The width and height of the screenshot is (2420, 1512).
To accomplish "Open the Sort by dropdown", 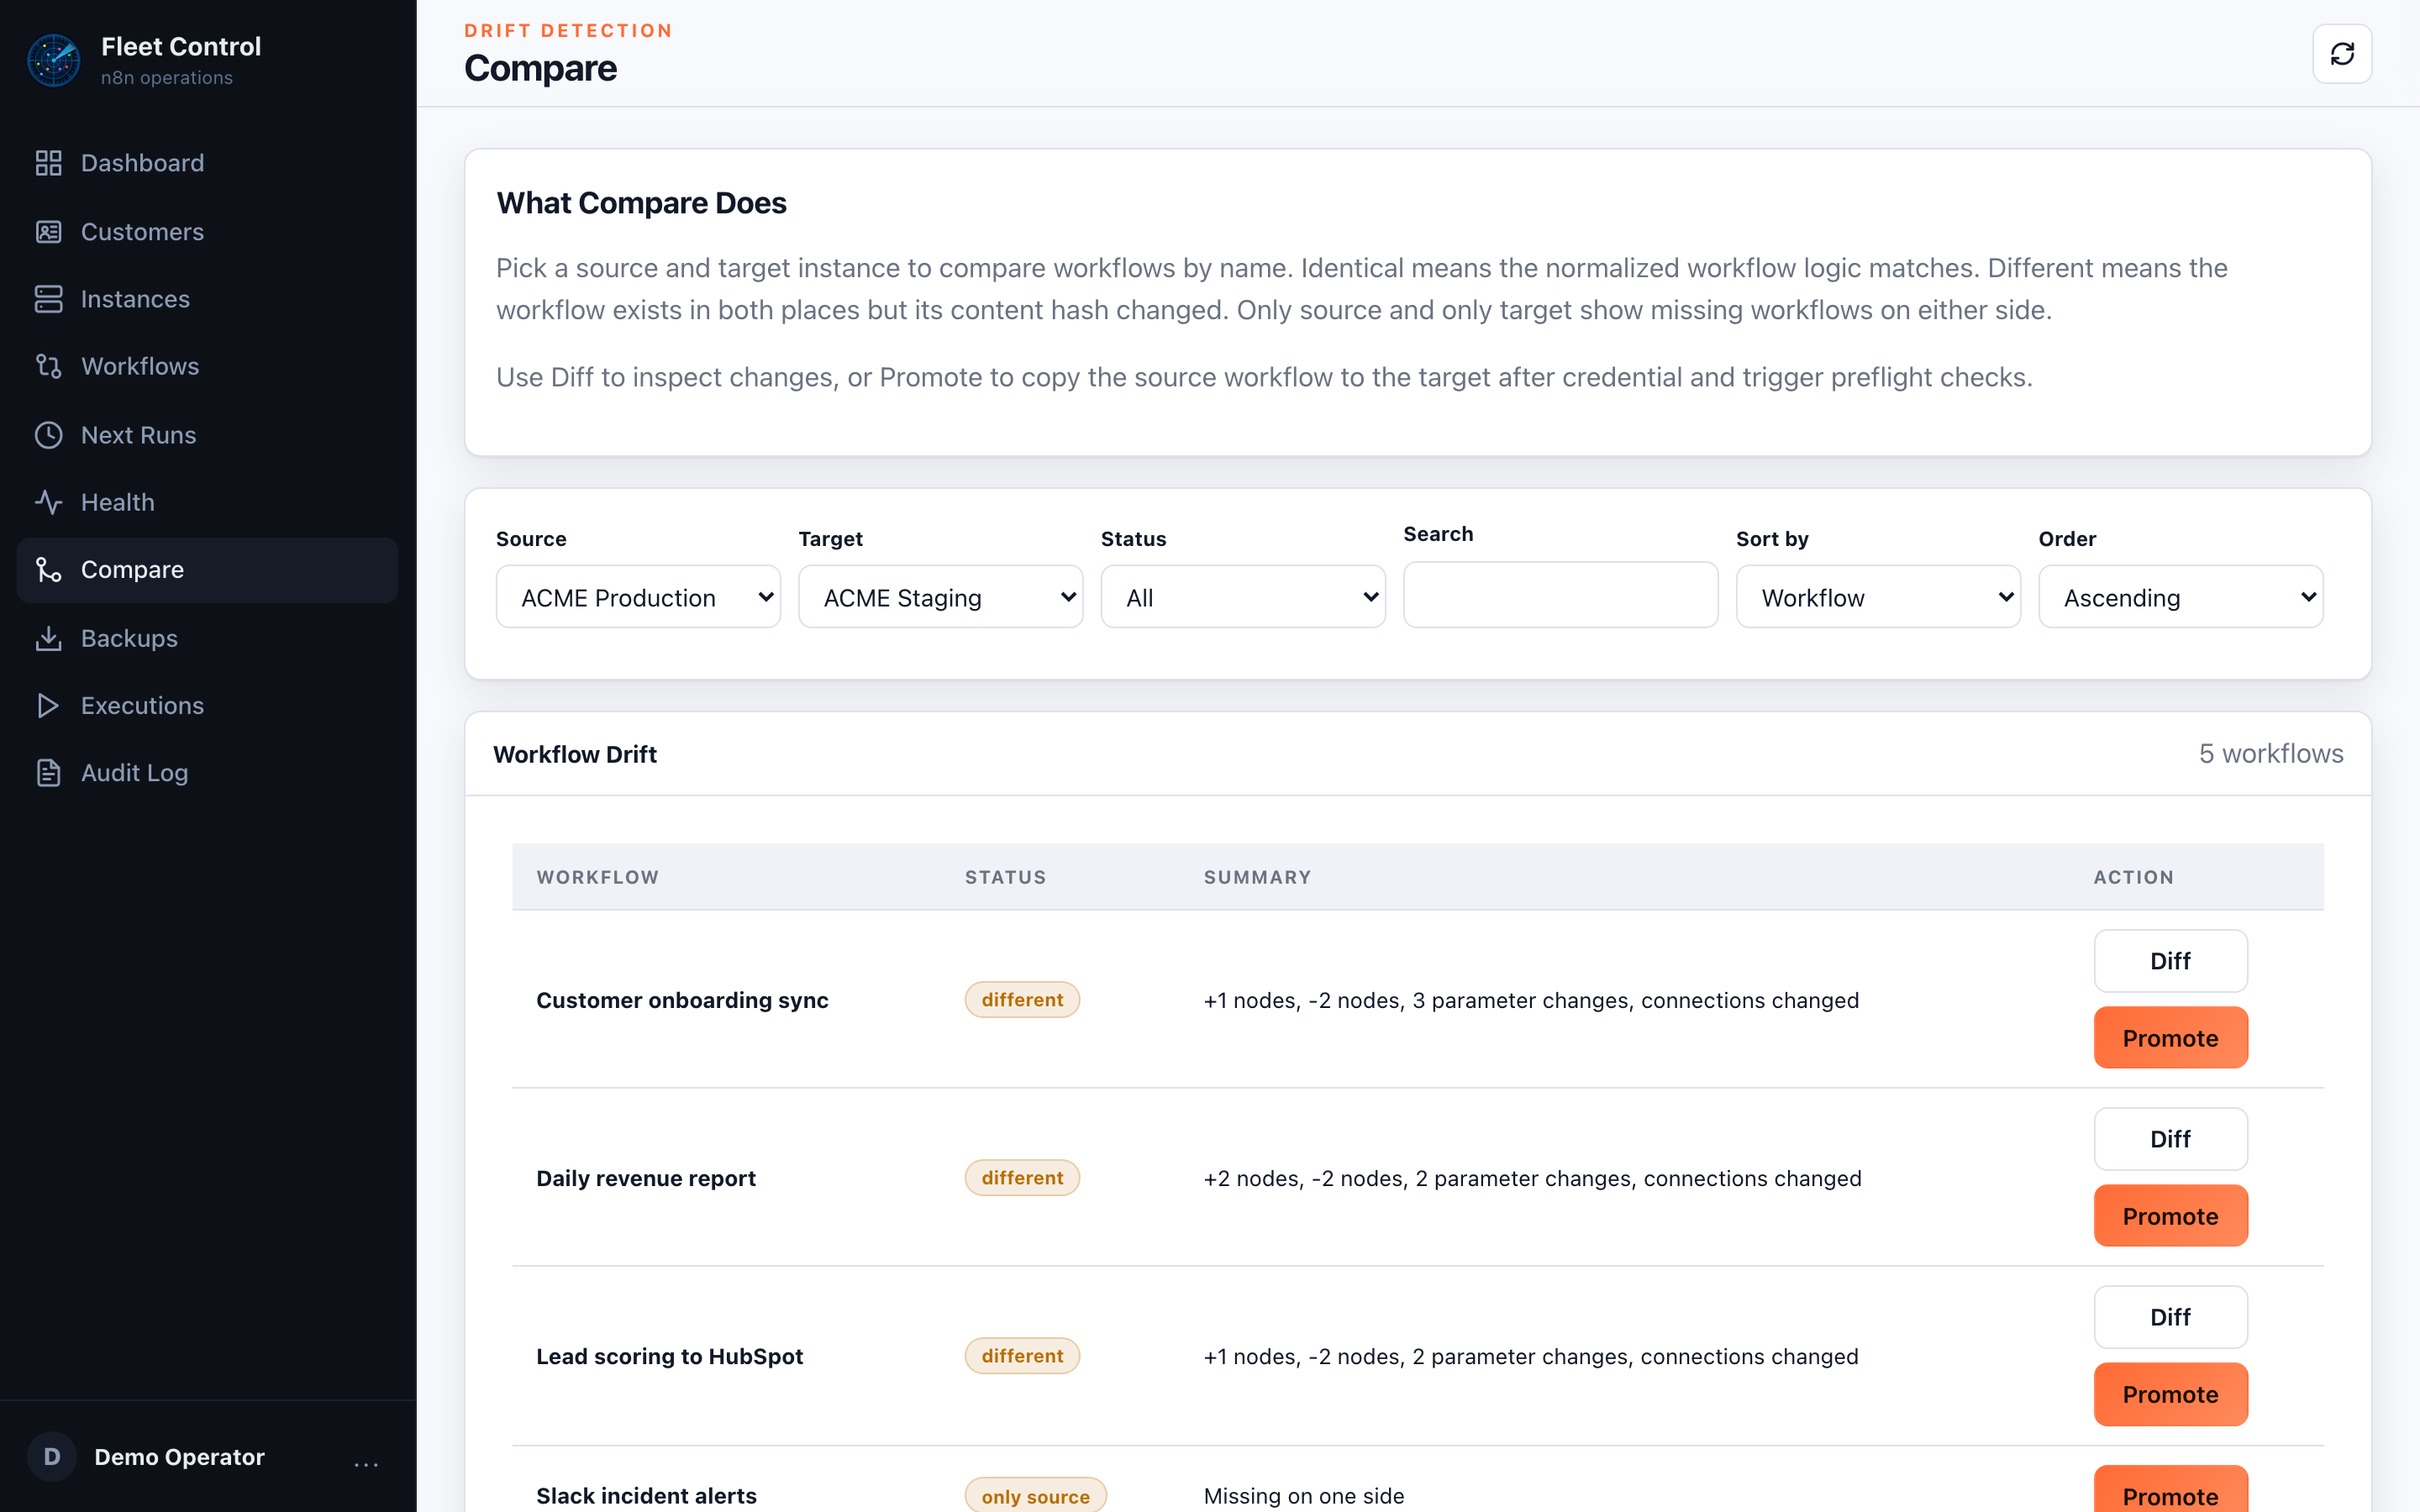I will coord(1878,597).
